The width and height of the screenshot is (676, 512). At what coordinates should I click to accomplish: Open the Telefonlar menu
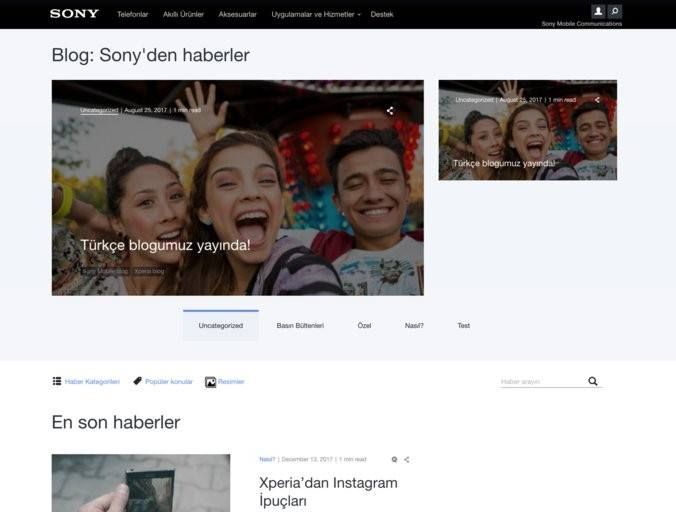pyautogui.click(x=133, y=14)
